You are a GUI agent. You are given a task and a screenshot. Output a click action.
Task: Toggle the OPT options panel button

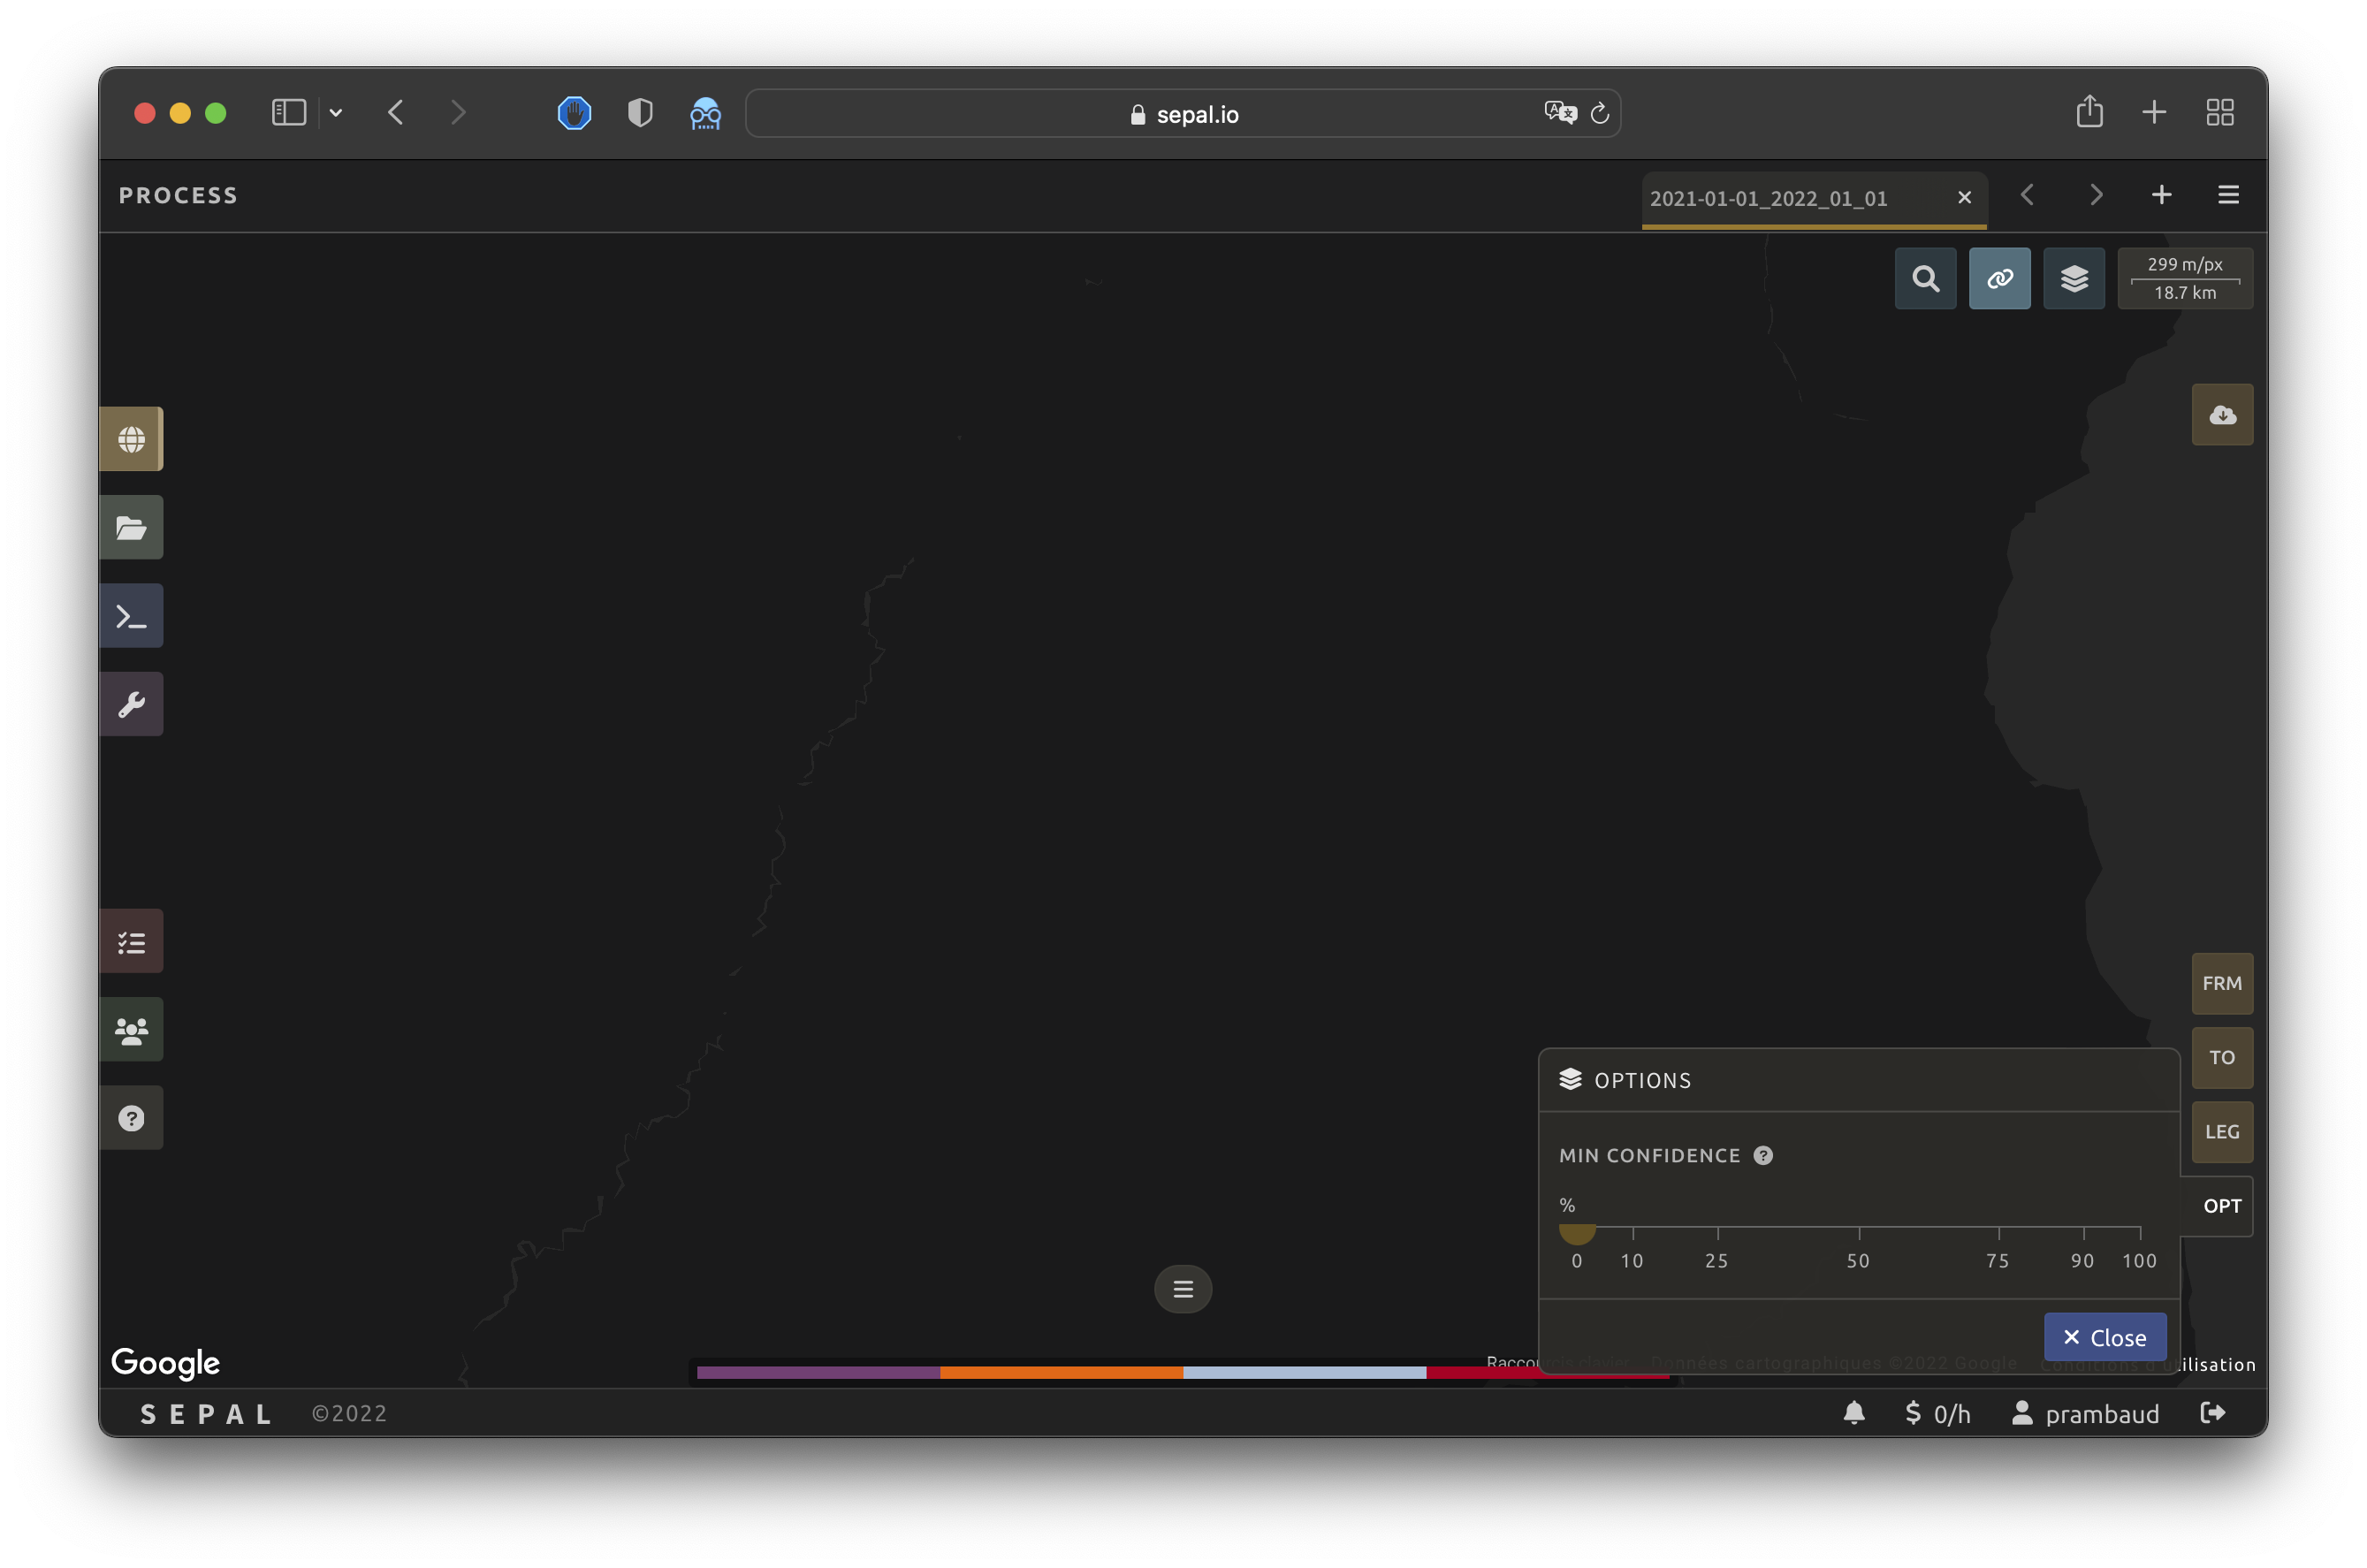click(2221, 1206)
